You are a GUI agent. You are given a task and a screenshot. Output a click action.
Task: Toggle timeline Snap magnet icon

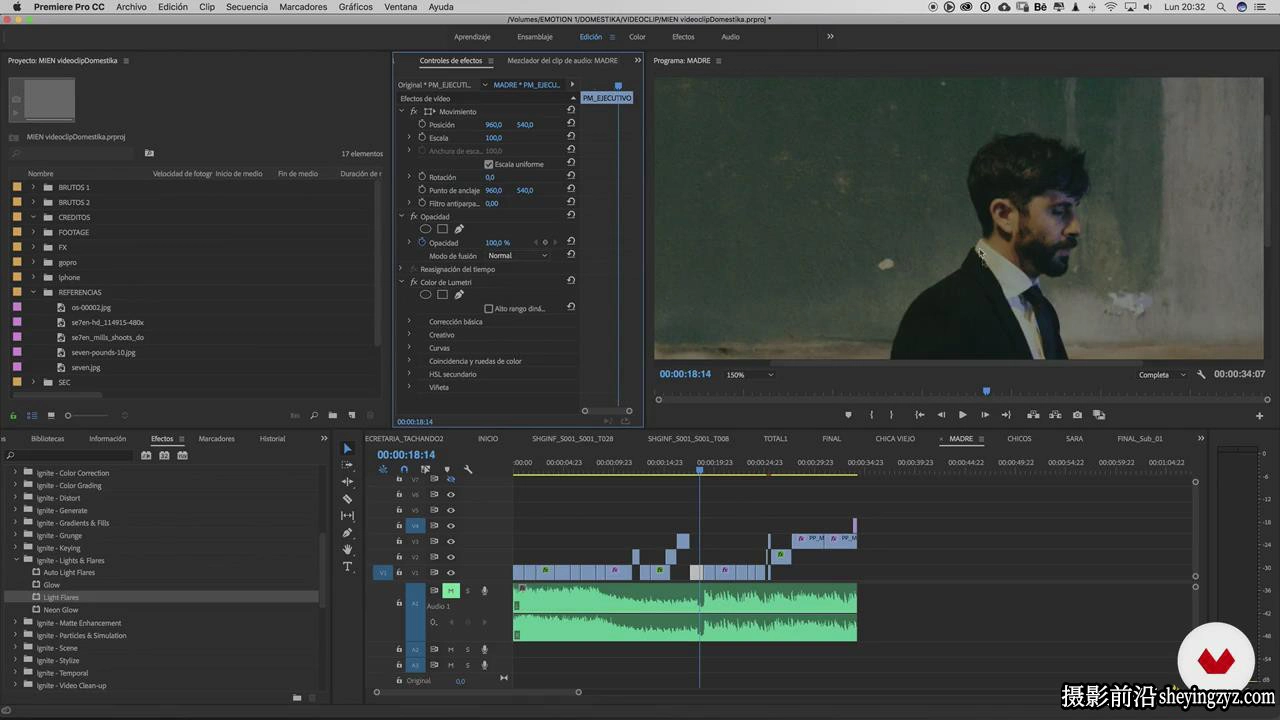tap(404, 469)
